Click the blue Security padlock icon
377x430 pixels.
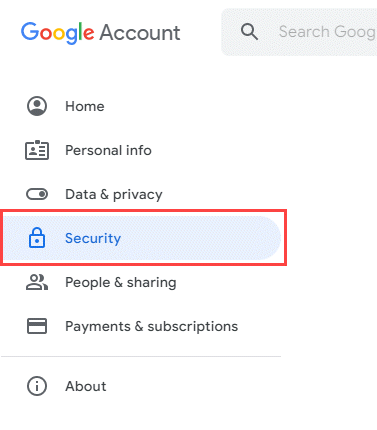tap(37, 238)
